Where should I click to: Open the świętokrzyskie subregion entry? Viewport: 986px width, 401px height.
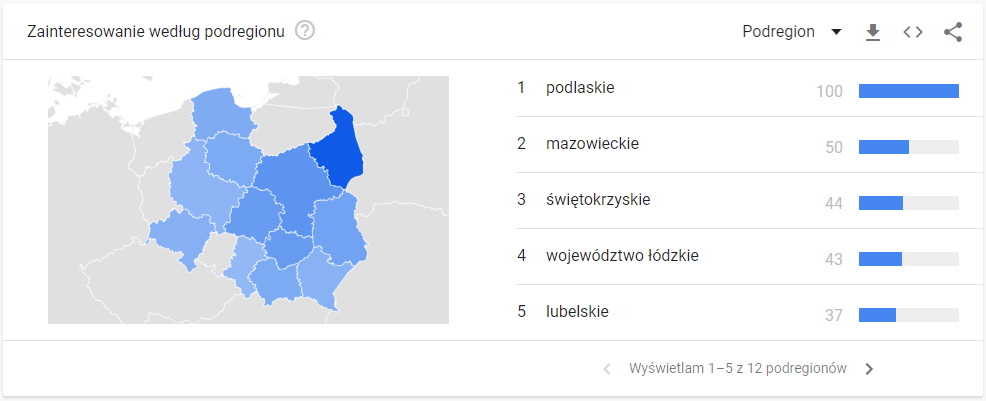click(x=598, y=200)
